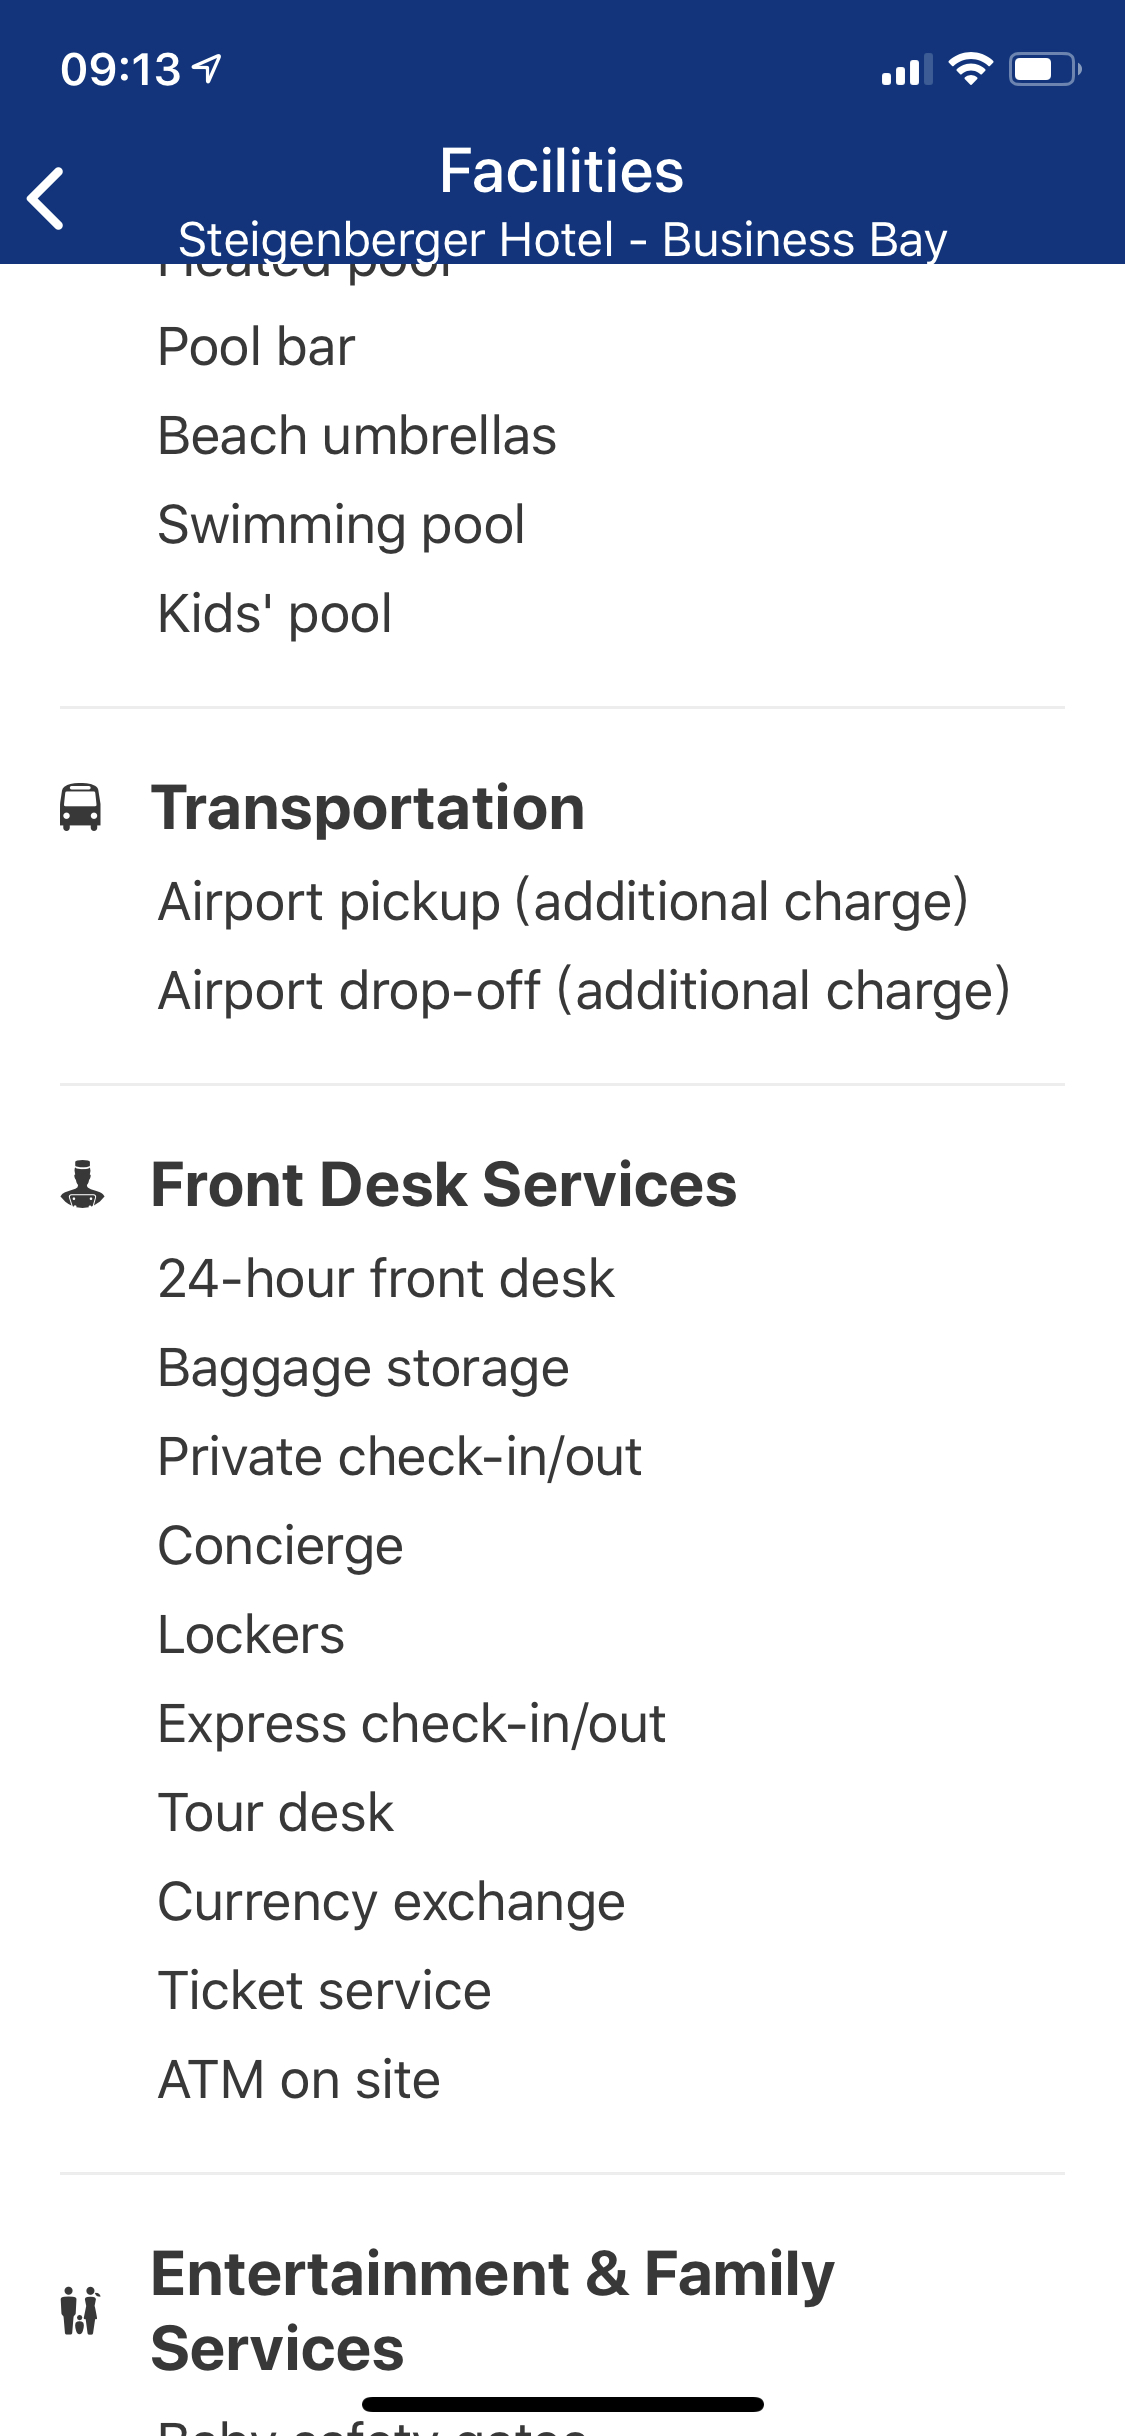Screen dimensions: 1125x2436
Task: Tap the back arrow in header
Action: click(46, 199)
